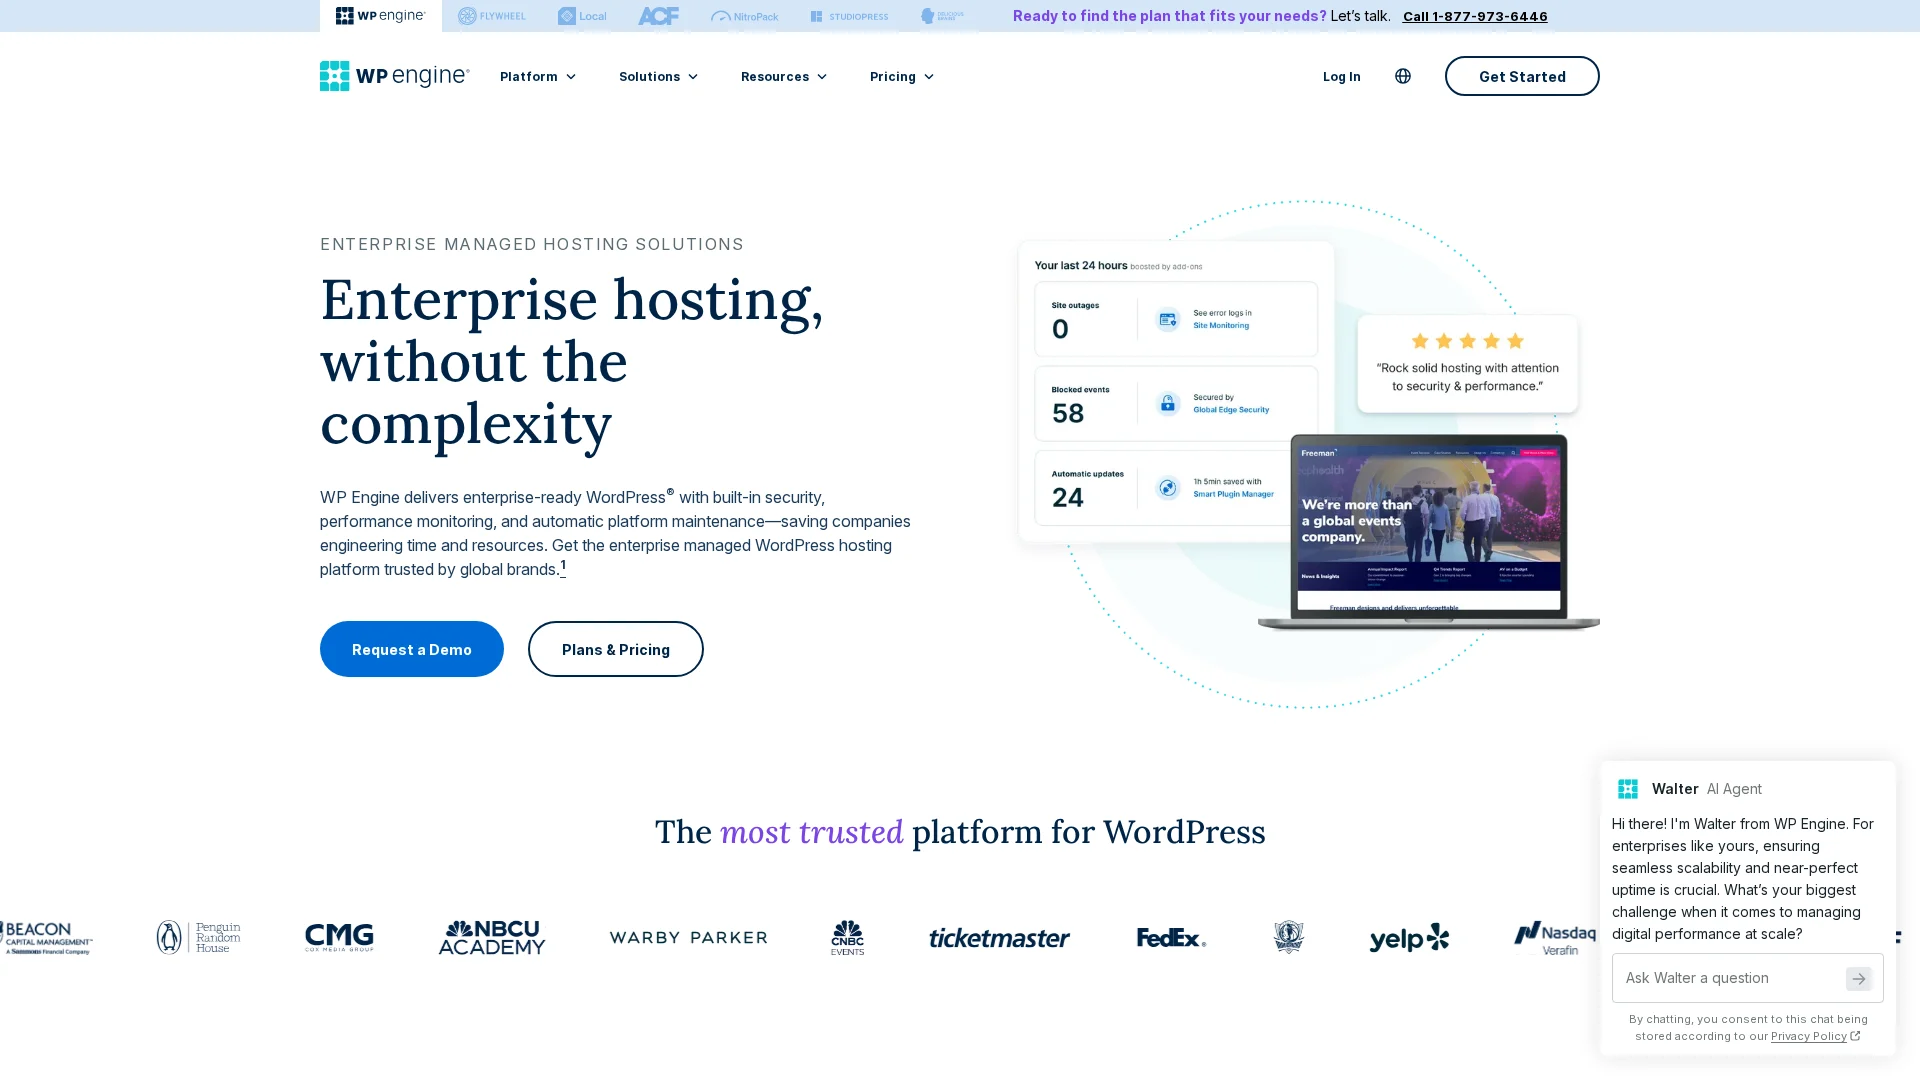The height and width of the screenshot is (1080, 1920).
Task: Click the Penguin Random House logo
Action: (198, 937)
